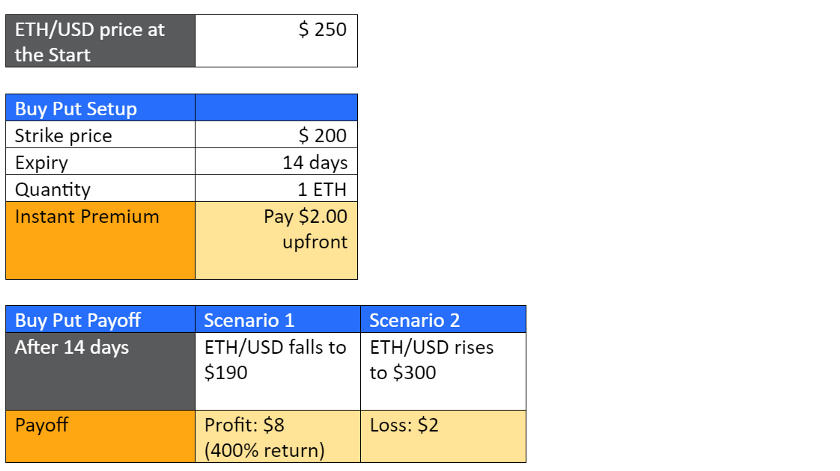
Task: Click the $ 200 strike price value
Action: pyautogui.click(x=276, y=135)
